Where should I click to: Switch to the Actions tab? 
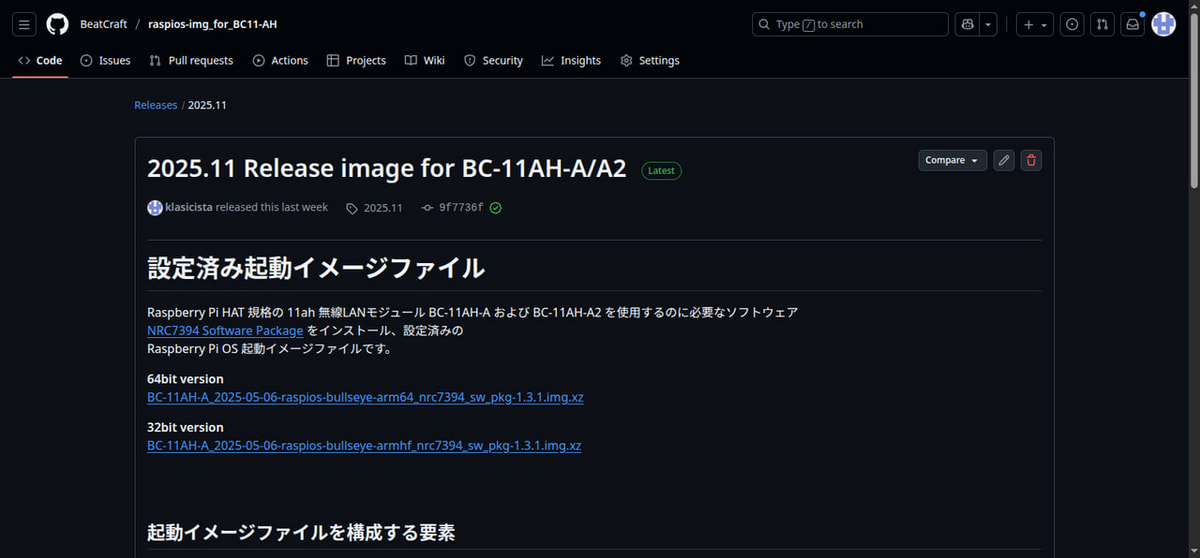pyautogui.click(x=280, y=60)
